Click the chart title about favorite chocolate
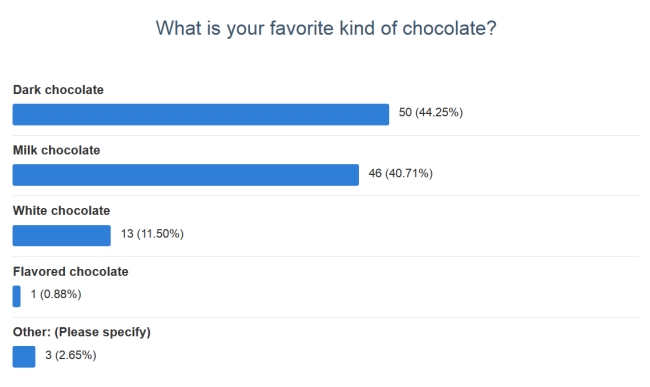This screenshot has width=650, height=387. tap(326, 29)
